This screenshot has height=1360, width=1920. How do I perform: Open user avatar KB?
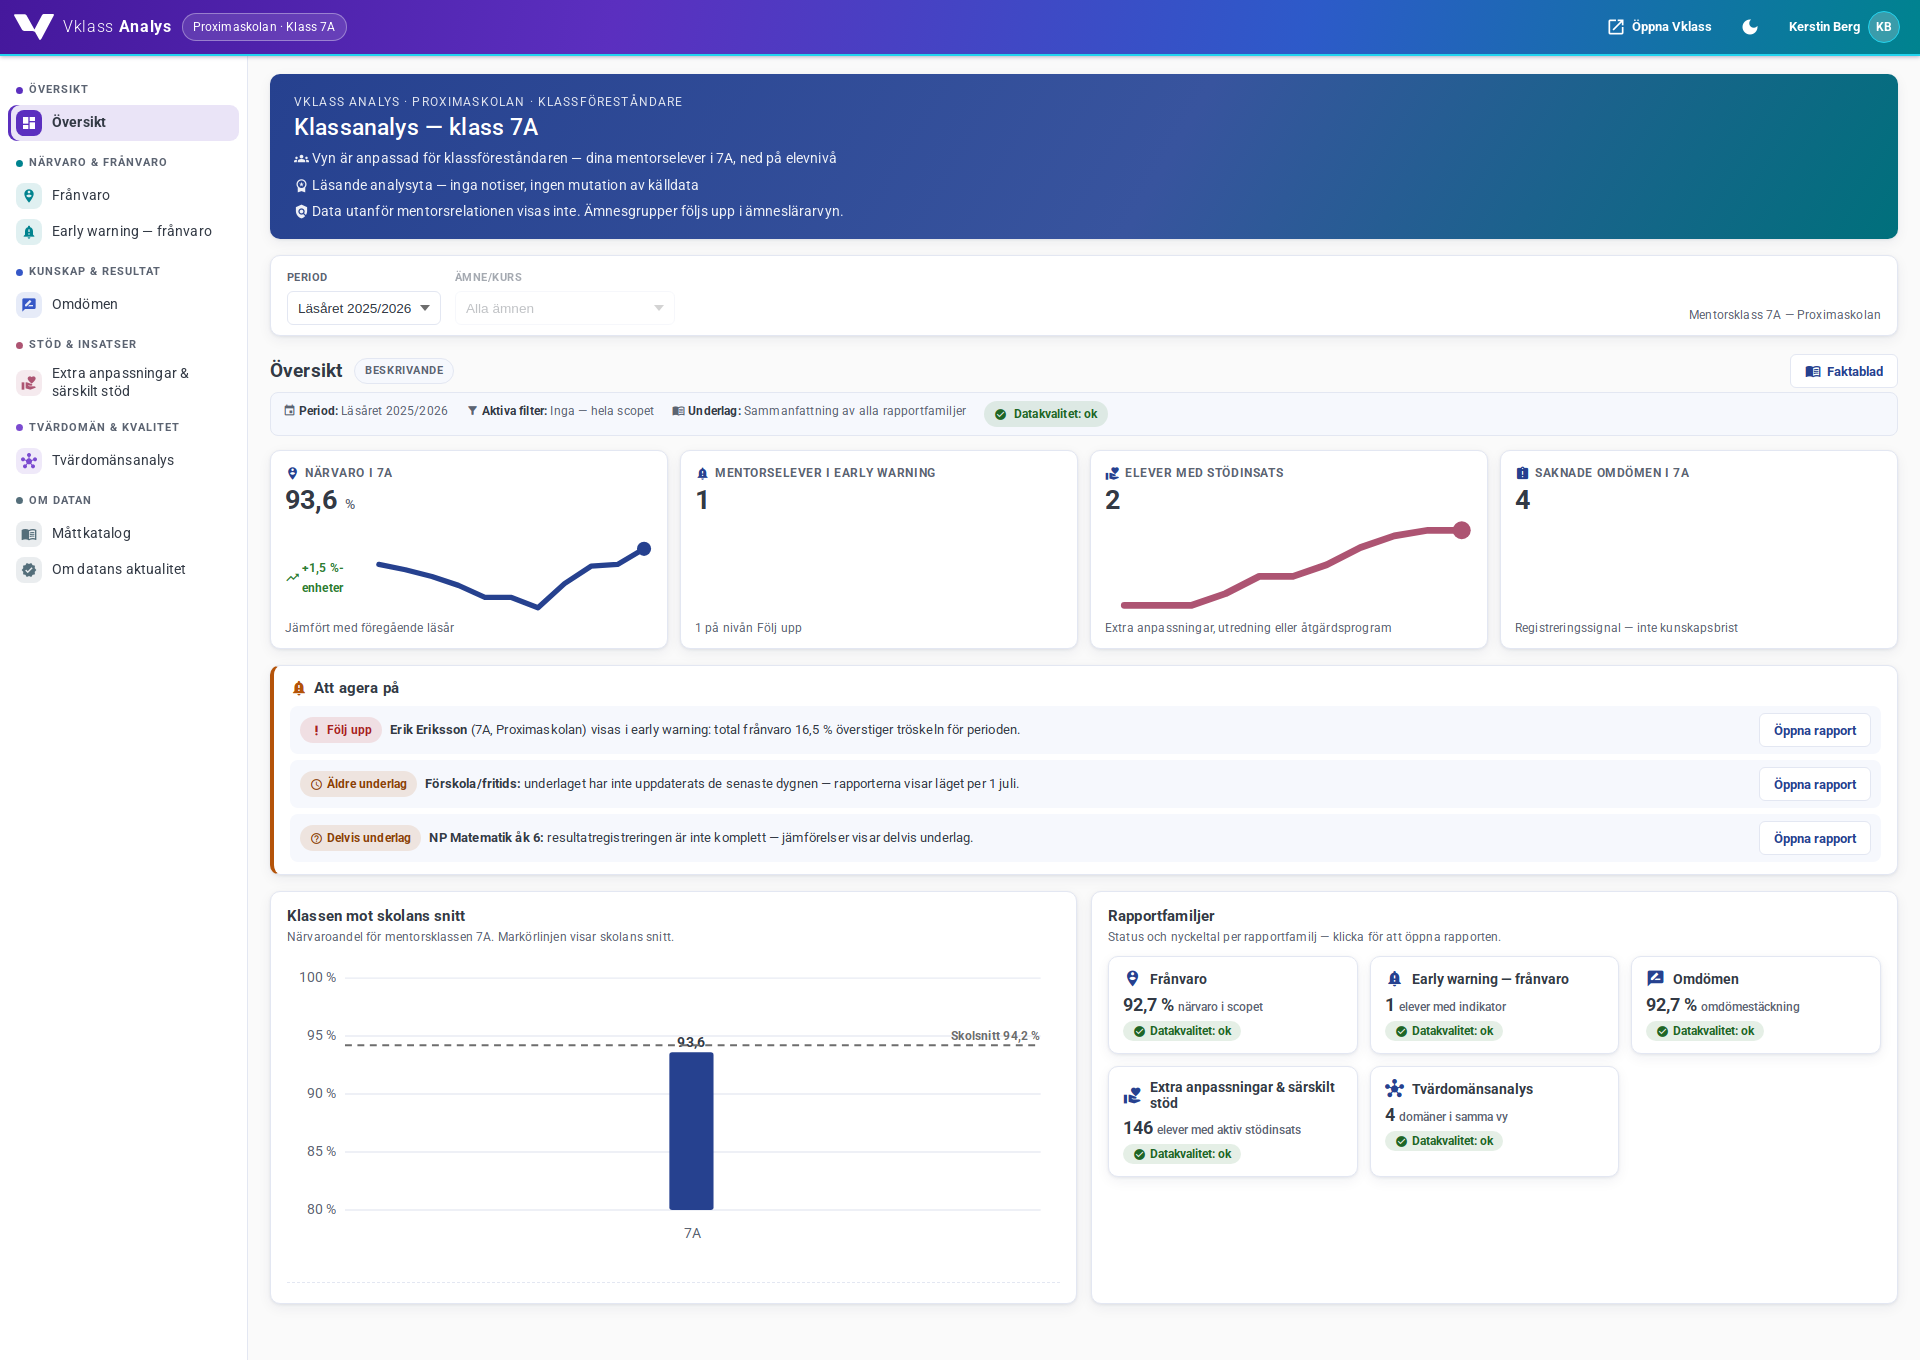coord(1884,27)
